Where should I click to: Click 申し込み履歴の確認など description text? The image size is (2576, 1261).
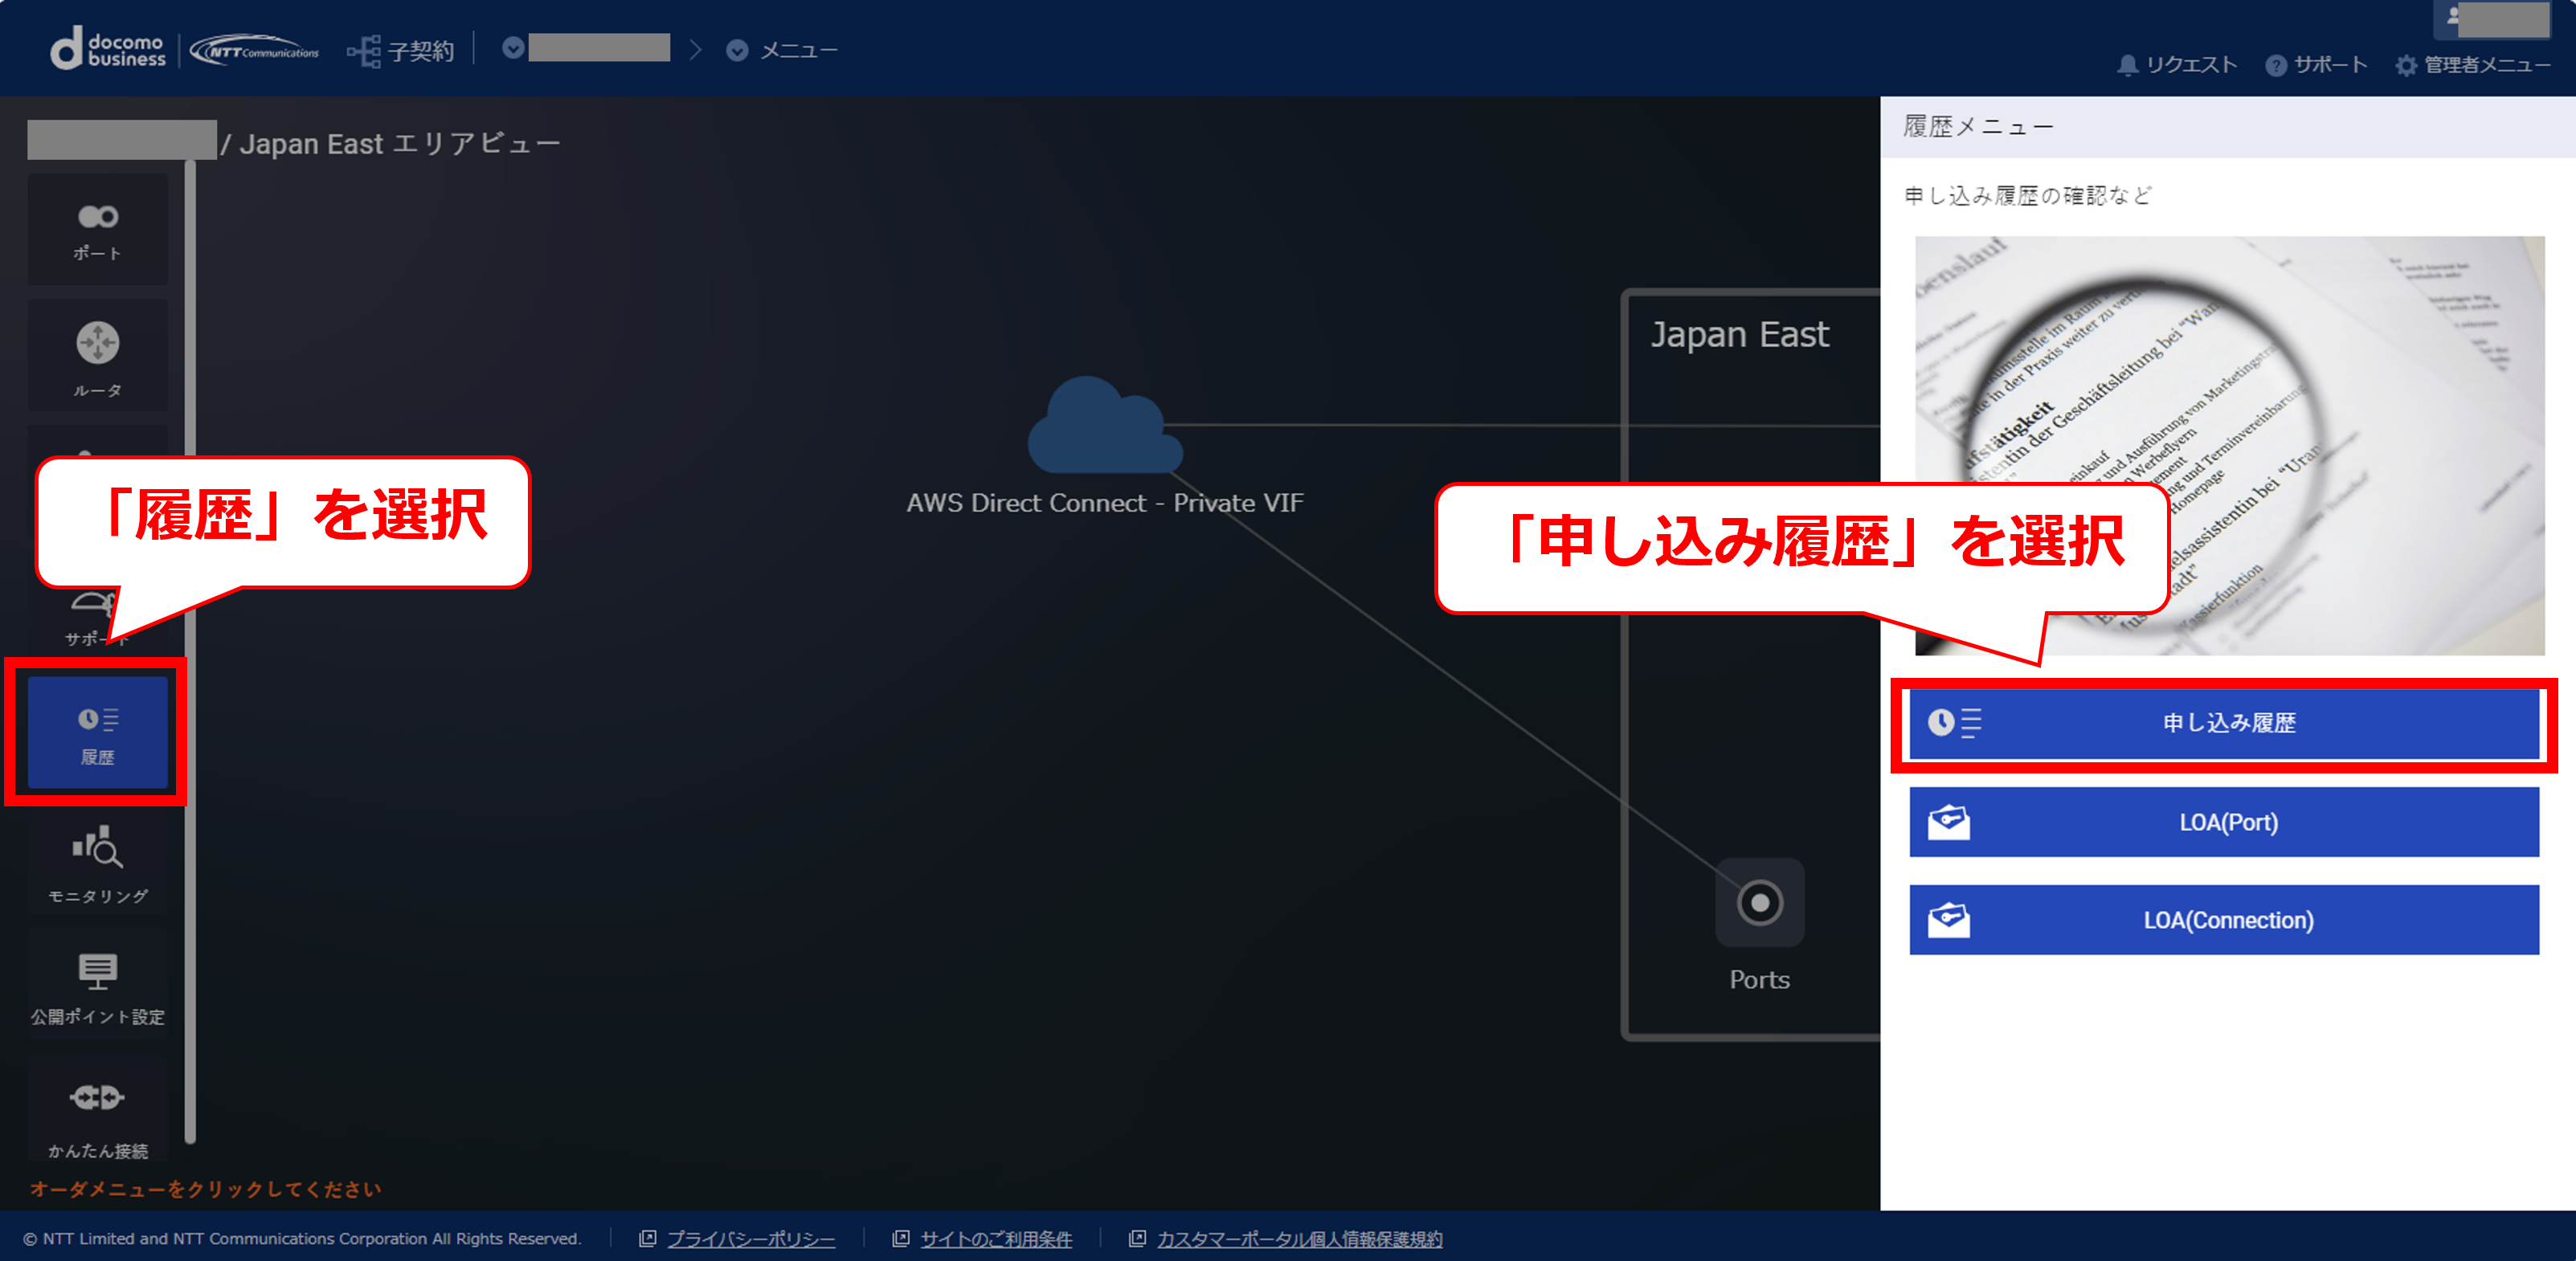coord(2027,196)
